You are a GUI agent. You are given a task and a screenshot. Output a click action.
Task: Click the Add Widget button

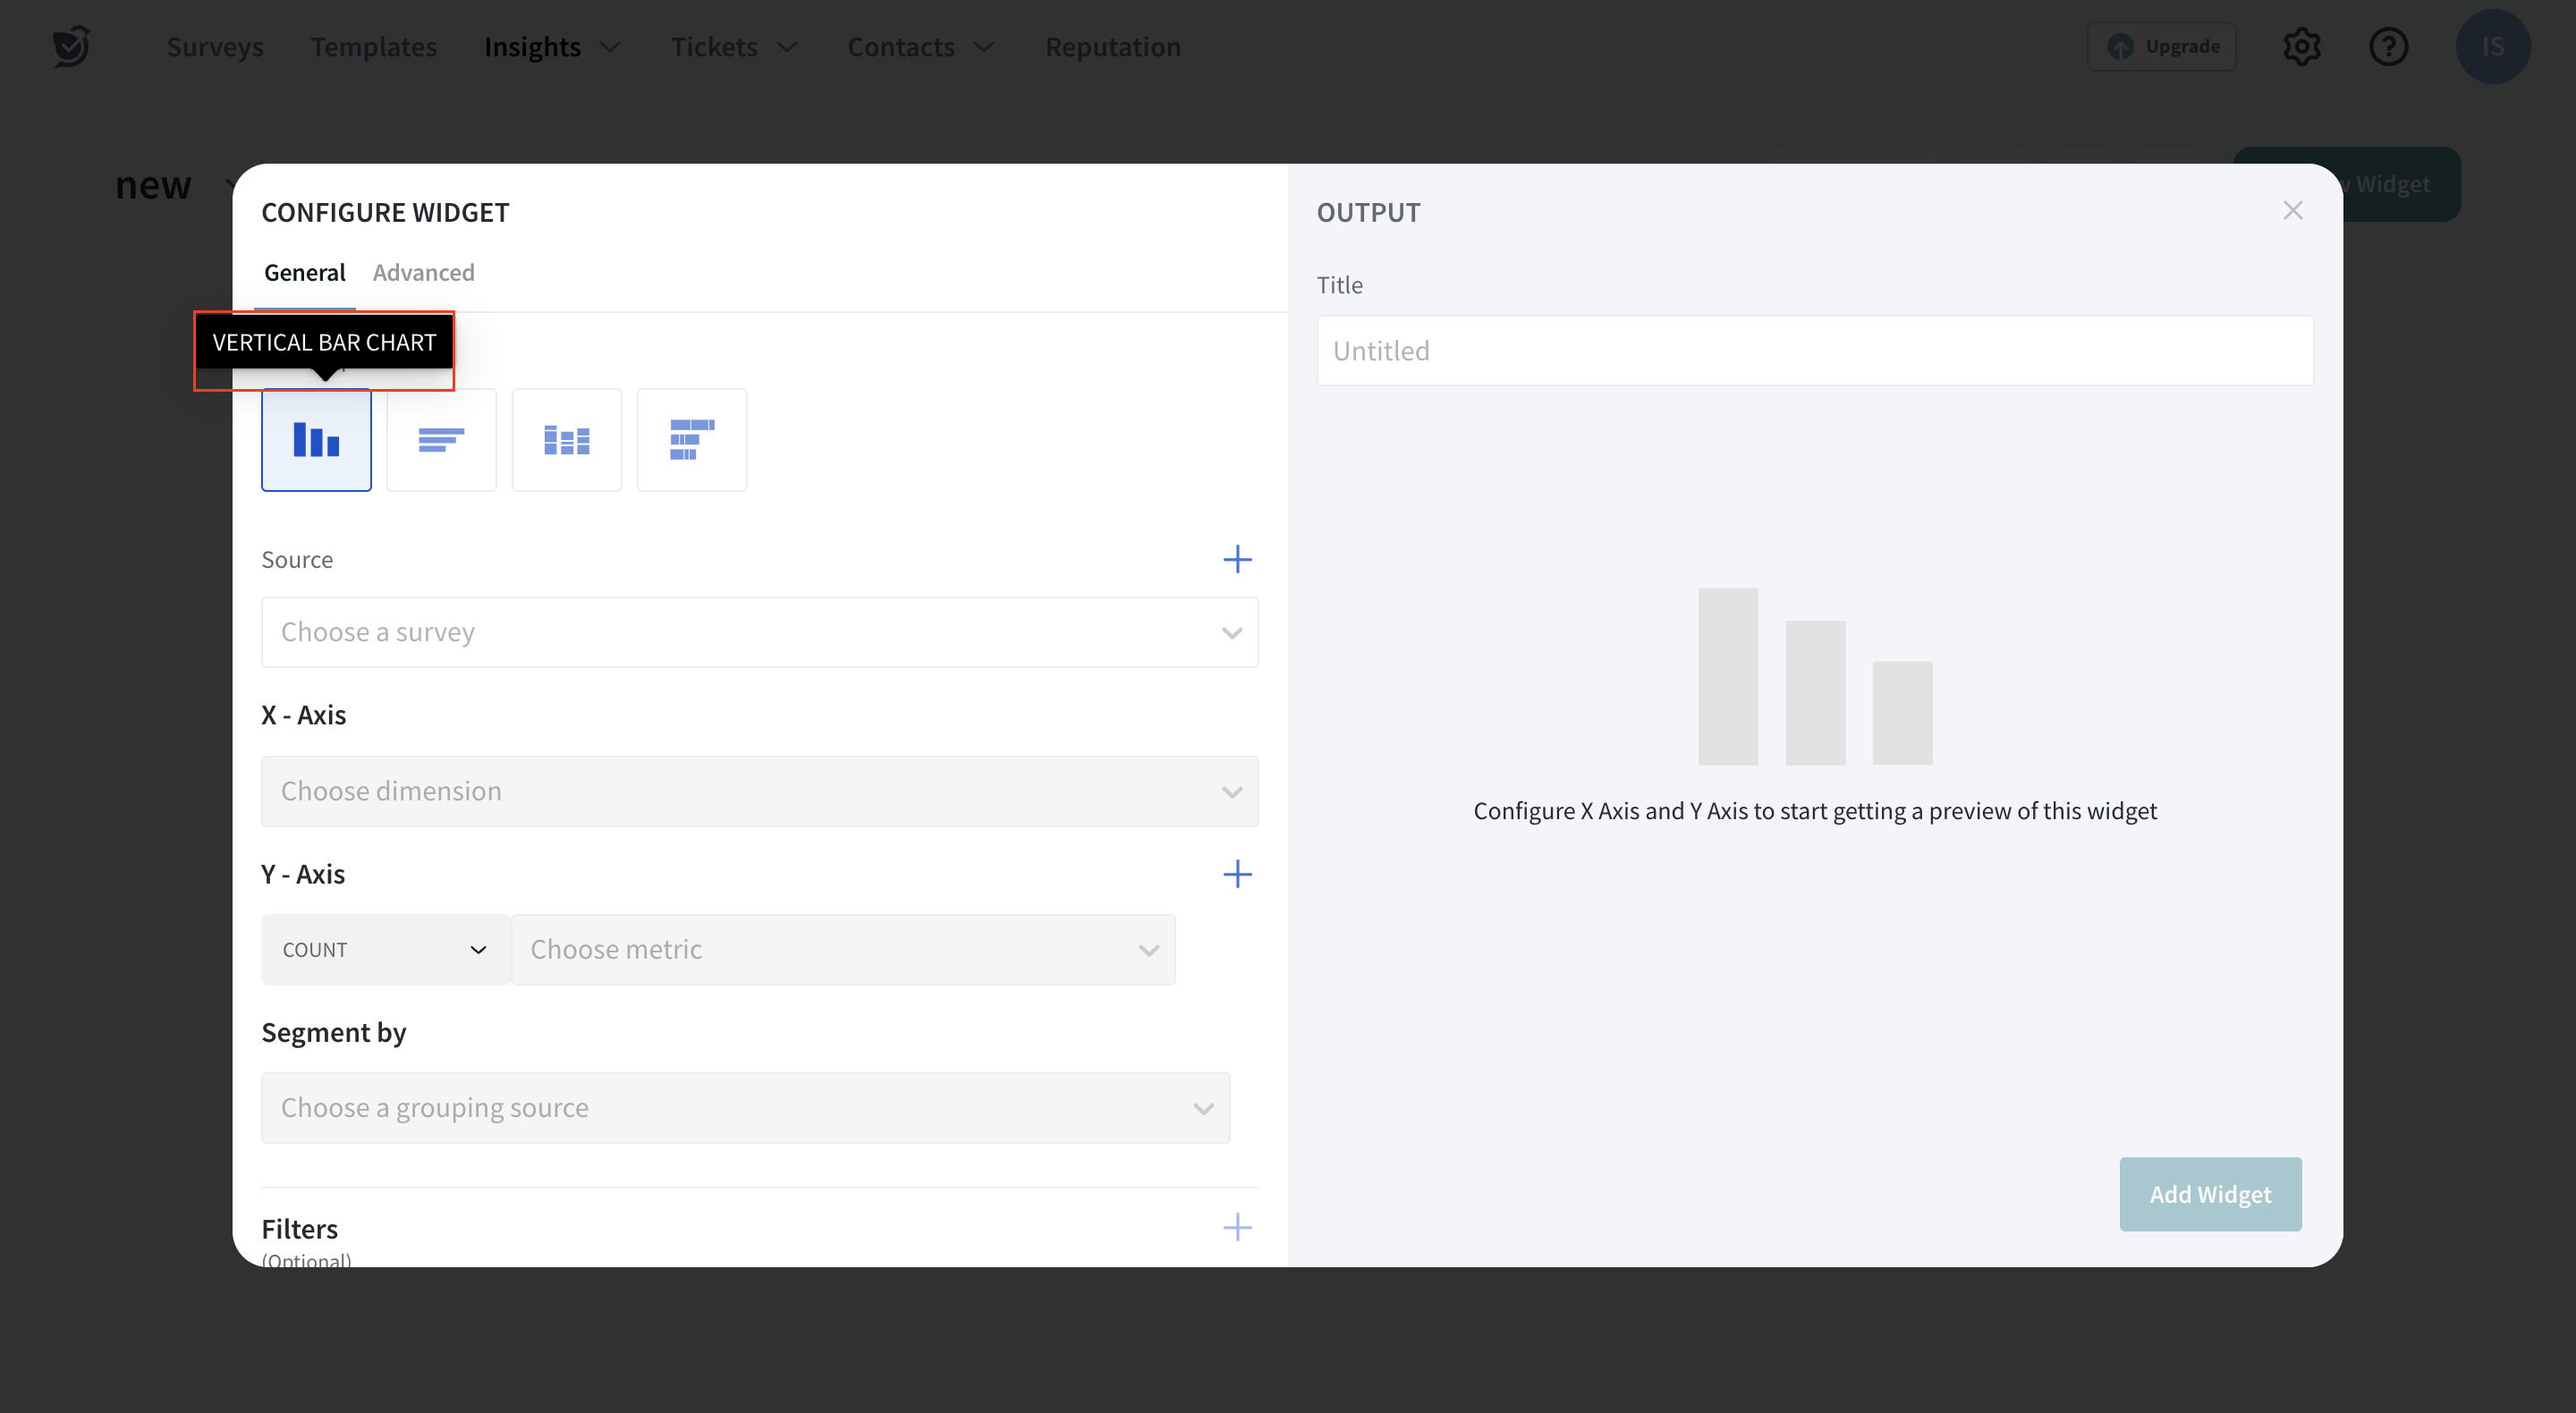[x=2210, y=1194]
